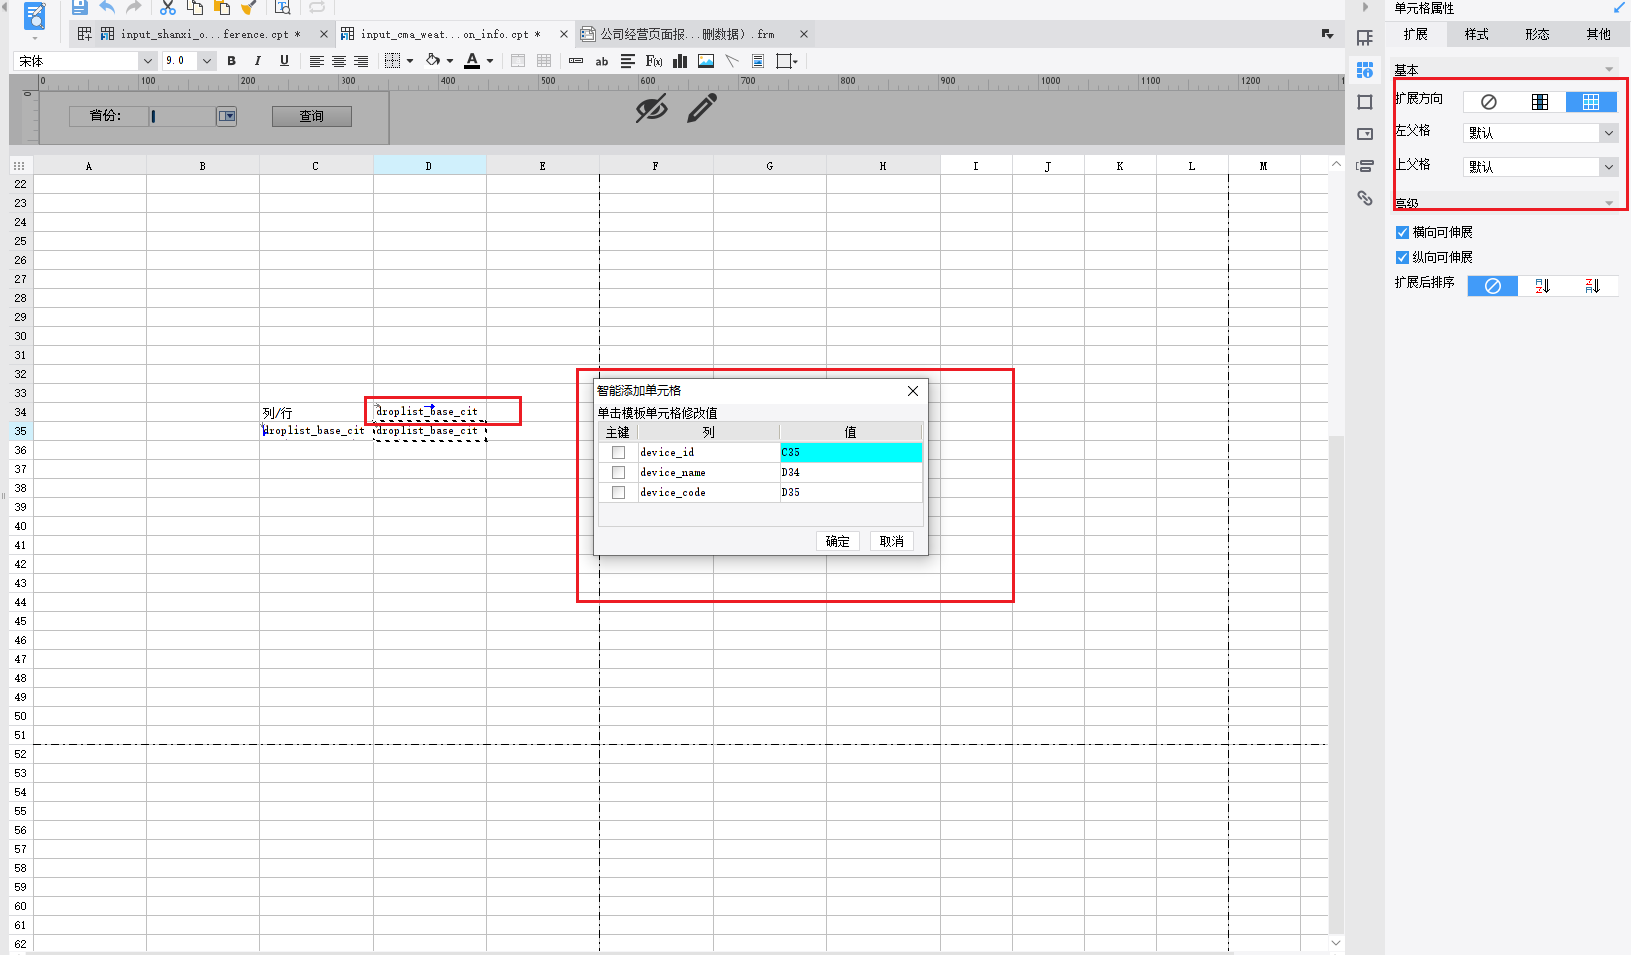This screenshot has height=955, width=1631.
Task: Click 确定 in the smart add cells dialog
Action: [x=838, y=541]
